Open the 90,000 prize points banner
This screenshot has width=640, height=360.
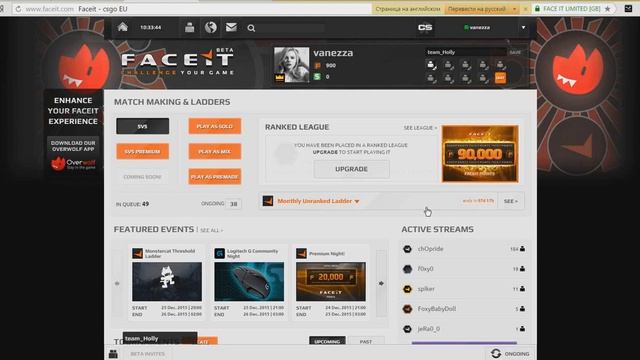(480, 153)
